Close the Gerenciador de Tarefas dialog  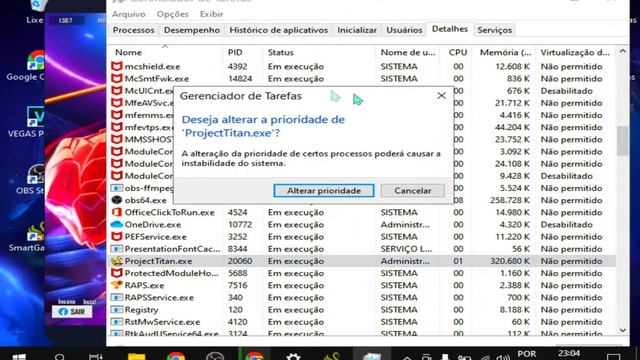441,96
